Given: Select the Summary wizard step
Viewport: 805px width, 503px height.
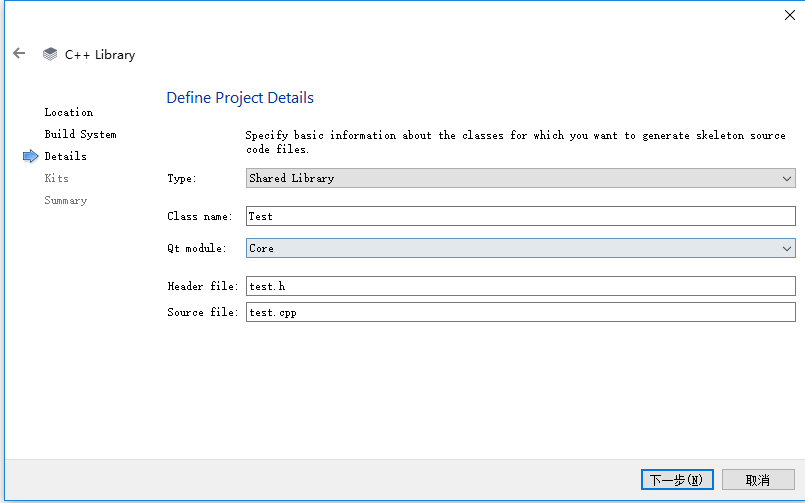Looking at the screenshot, I should [65, 200].
